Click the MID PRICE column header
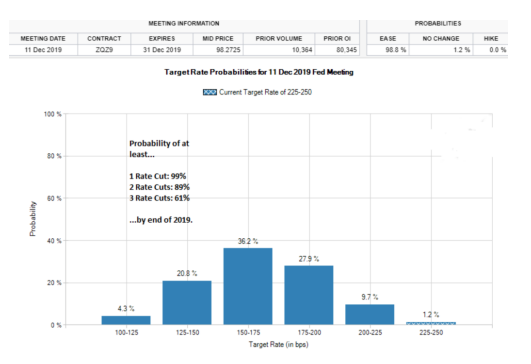Screen dimensions: 531x364 point(218,39)
